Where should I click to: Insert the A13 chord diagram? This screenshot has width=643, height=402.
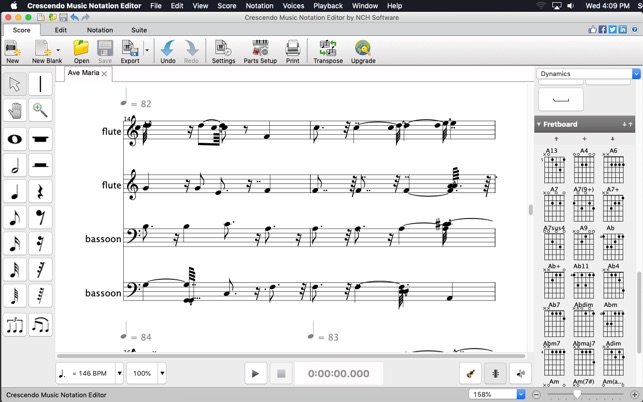click(x=554, y=166)
